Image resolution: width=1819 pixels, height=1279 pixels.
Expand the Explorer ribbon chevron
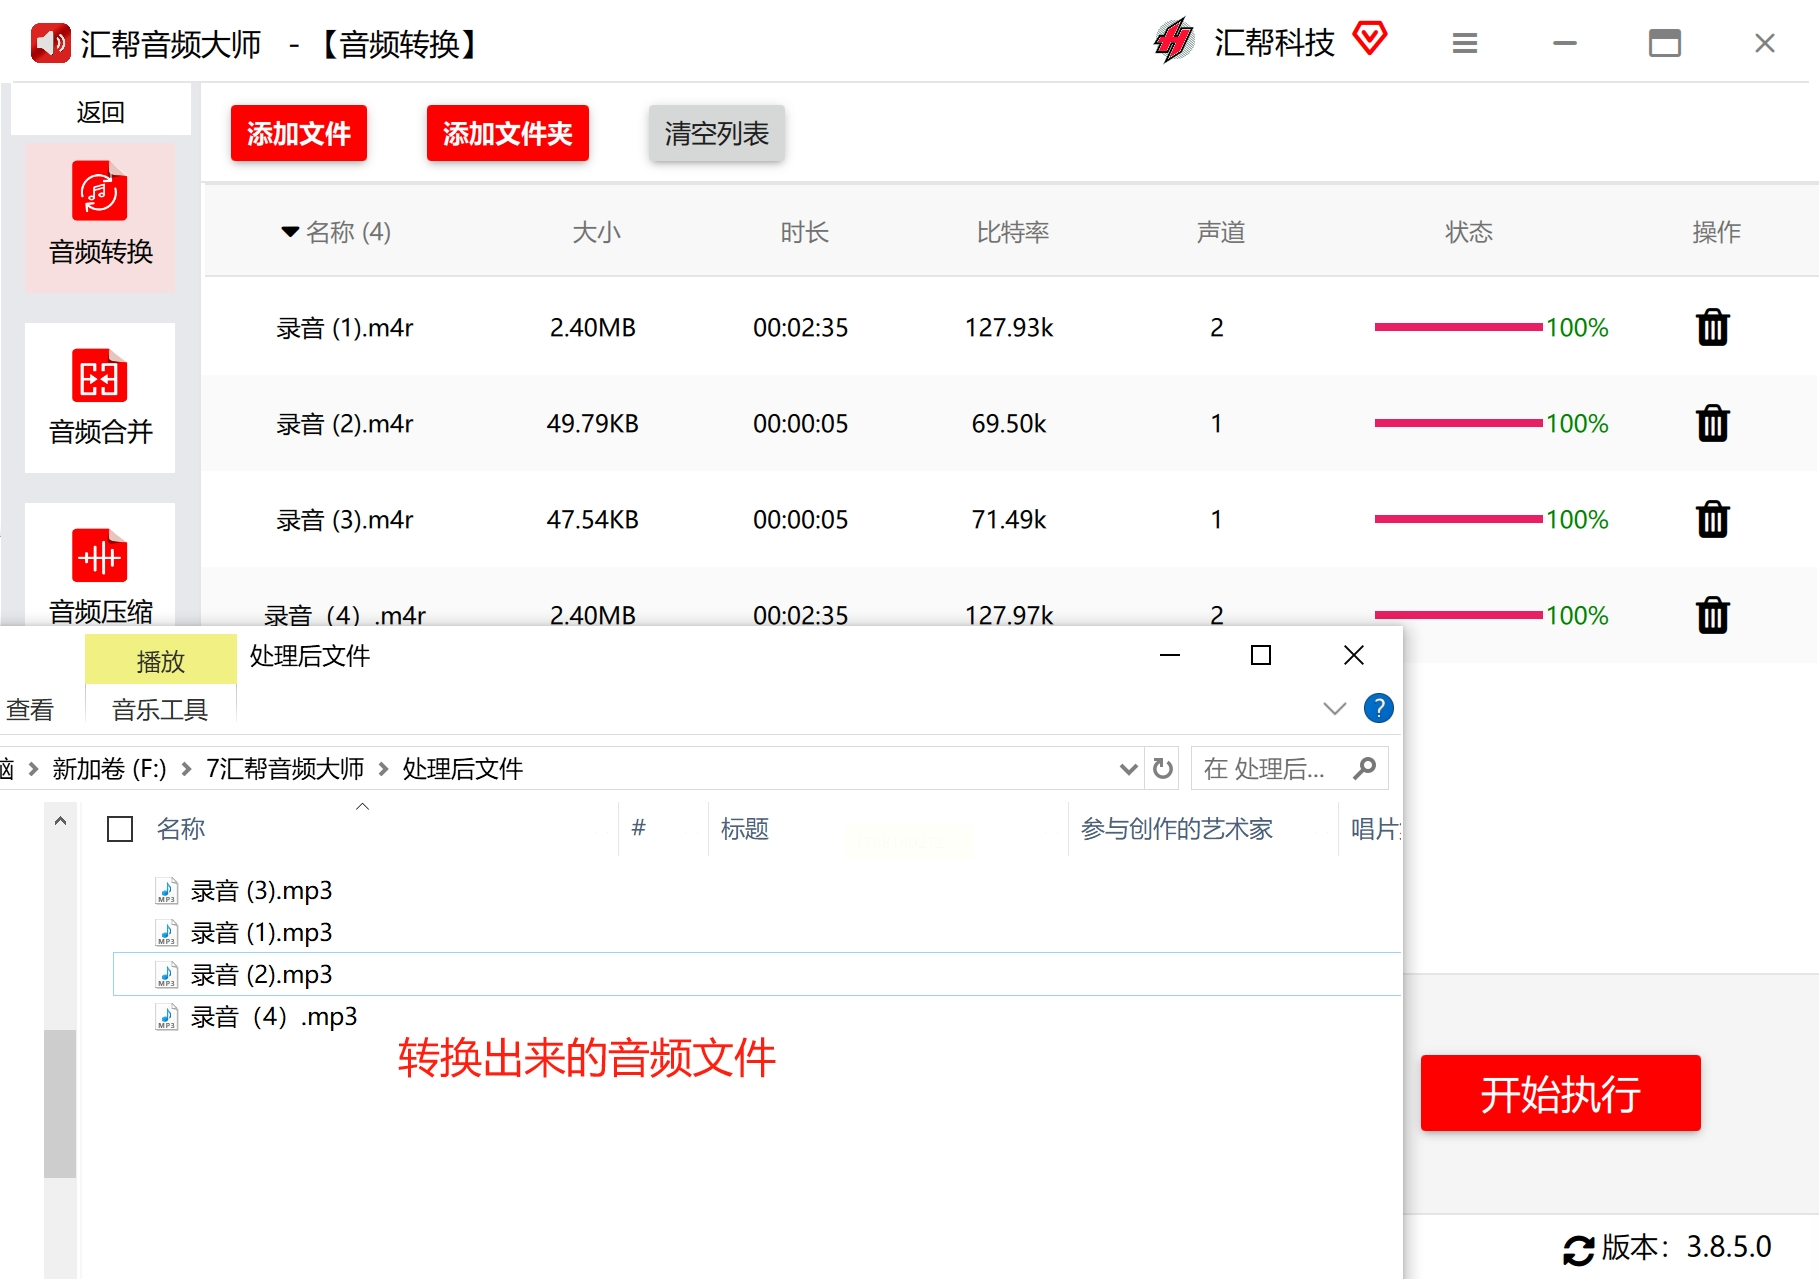point(1334,709)
